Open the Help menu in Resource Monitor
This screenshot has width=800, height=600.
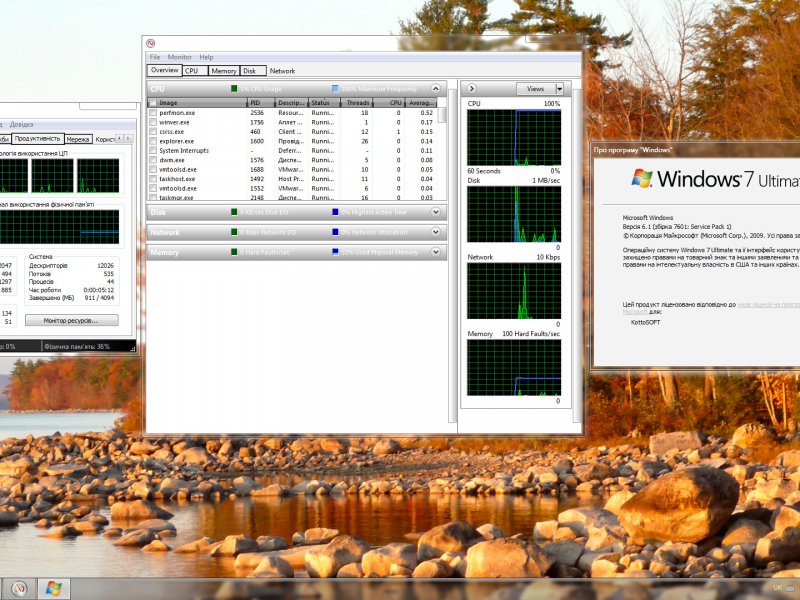point(206,57)
